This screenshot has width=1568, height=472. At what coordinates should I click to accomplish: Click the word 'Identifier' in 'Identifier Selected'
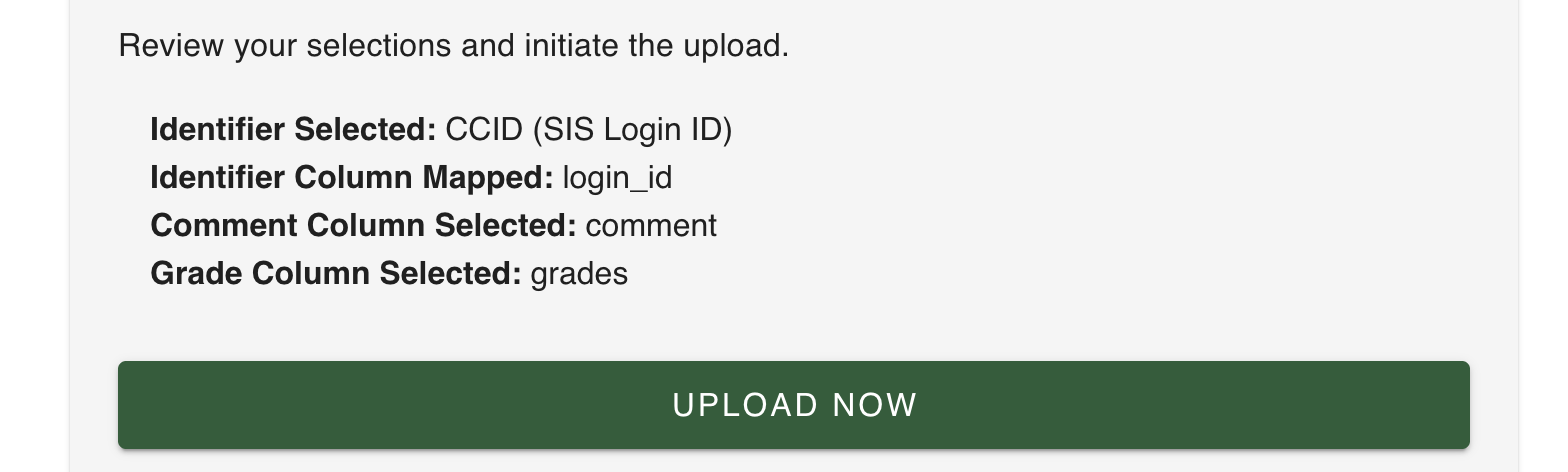[218, 129]
